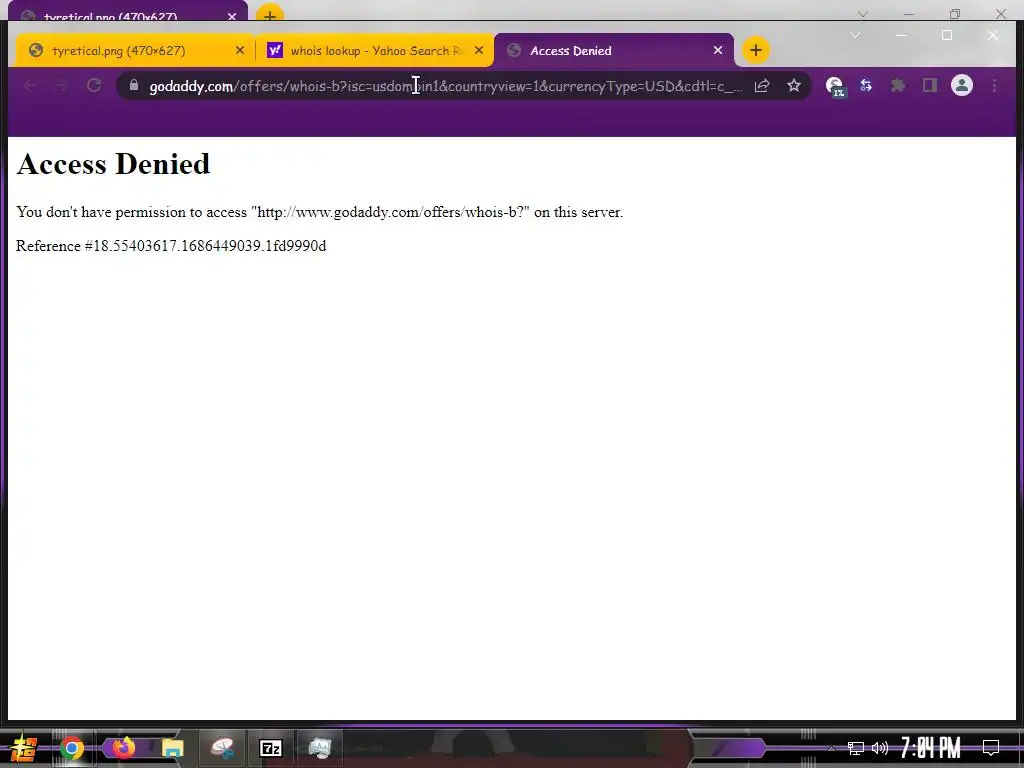Close the whois lookup Yahoo tab
This screenshot has height=768, width=1024.
pos(479,50)
